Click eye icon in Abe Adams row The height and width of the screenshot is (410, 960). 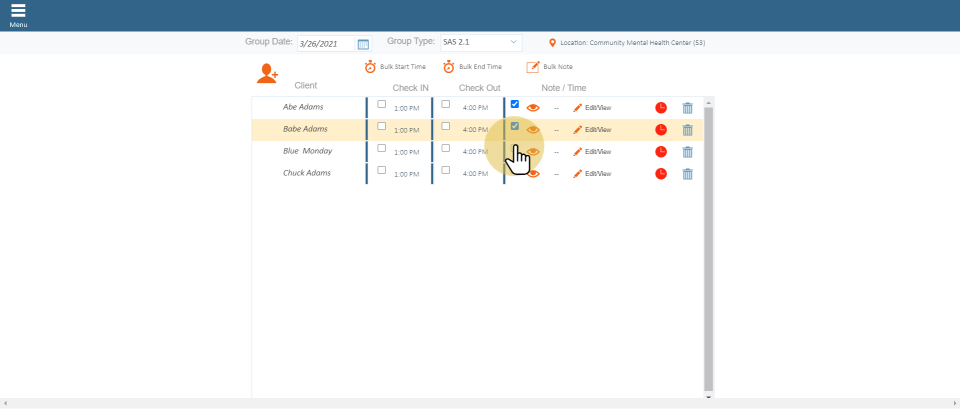click(x=533, y=107)
